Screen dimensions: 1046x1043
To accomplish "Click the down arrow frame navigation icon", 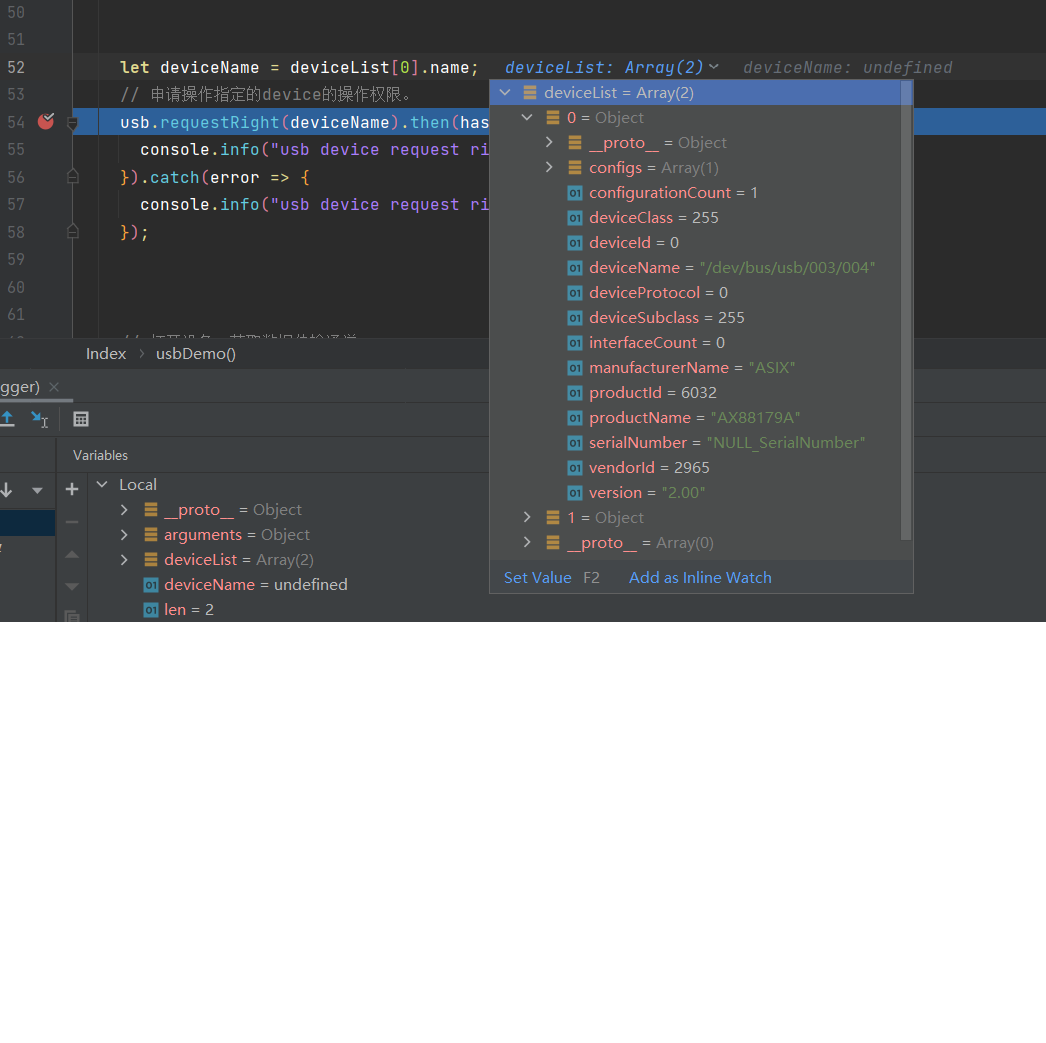I will [7, 490].
